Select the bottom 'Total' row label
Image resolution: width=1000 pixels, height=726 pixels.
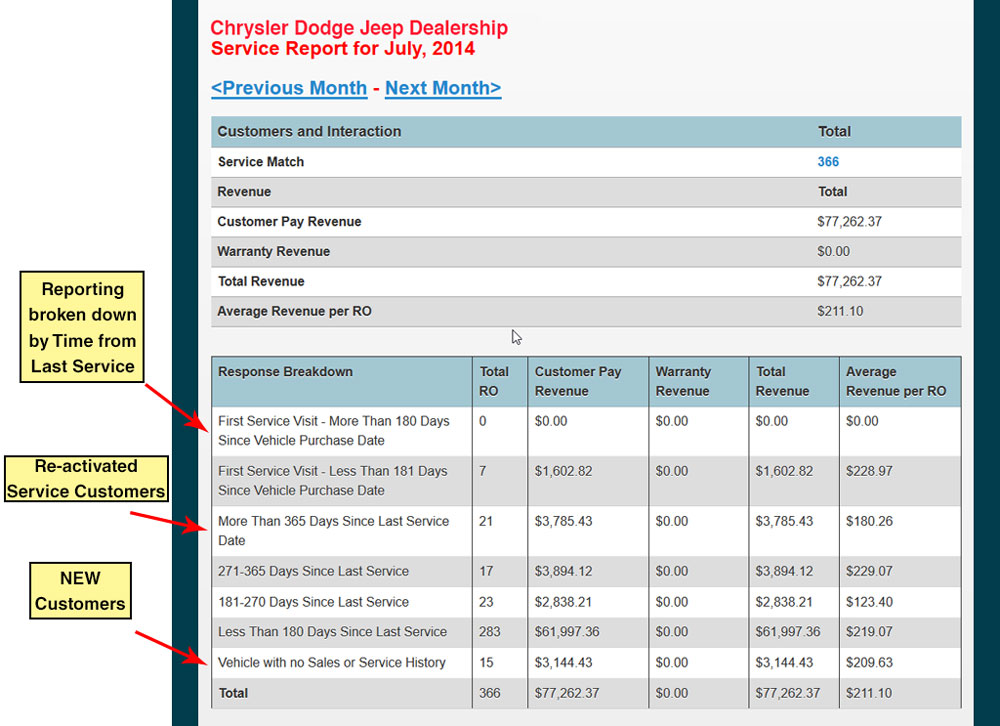coord(233,693)
